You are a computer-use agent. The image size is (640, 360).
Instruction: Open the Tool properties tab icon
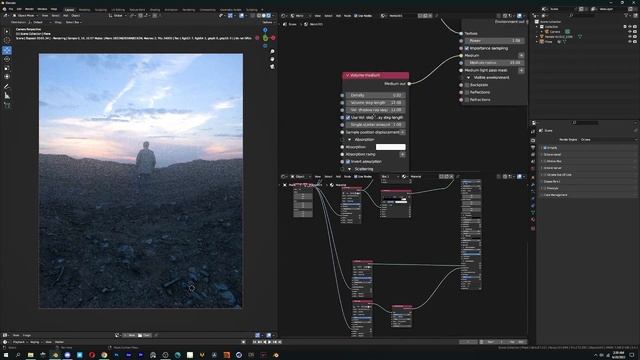[x=533, y=131]
